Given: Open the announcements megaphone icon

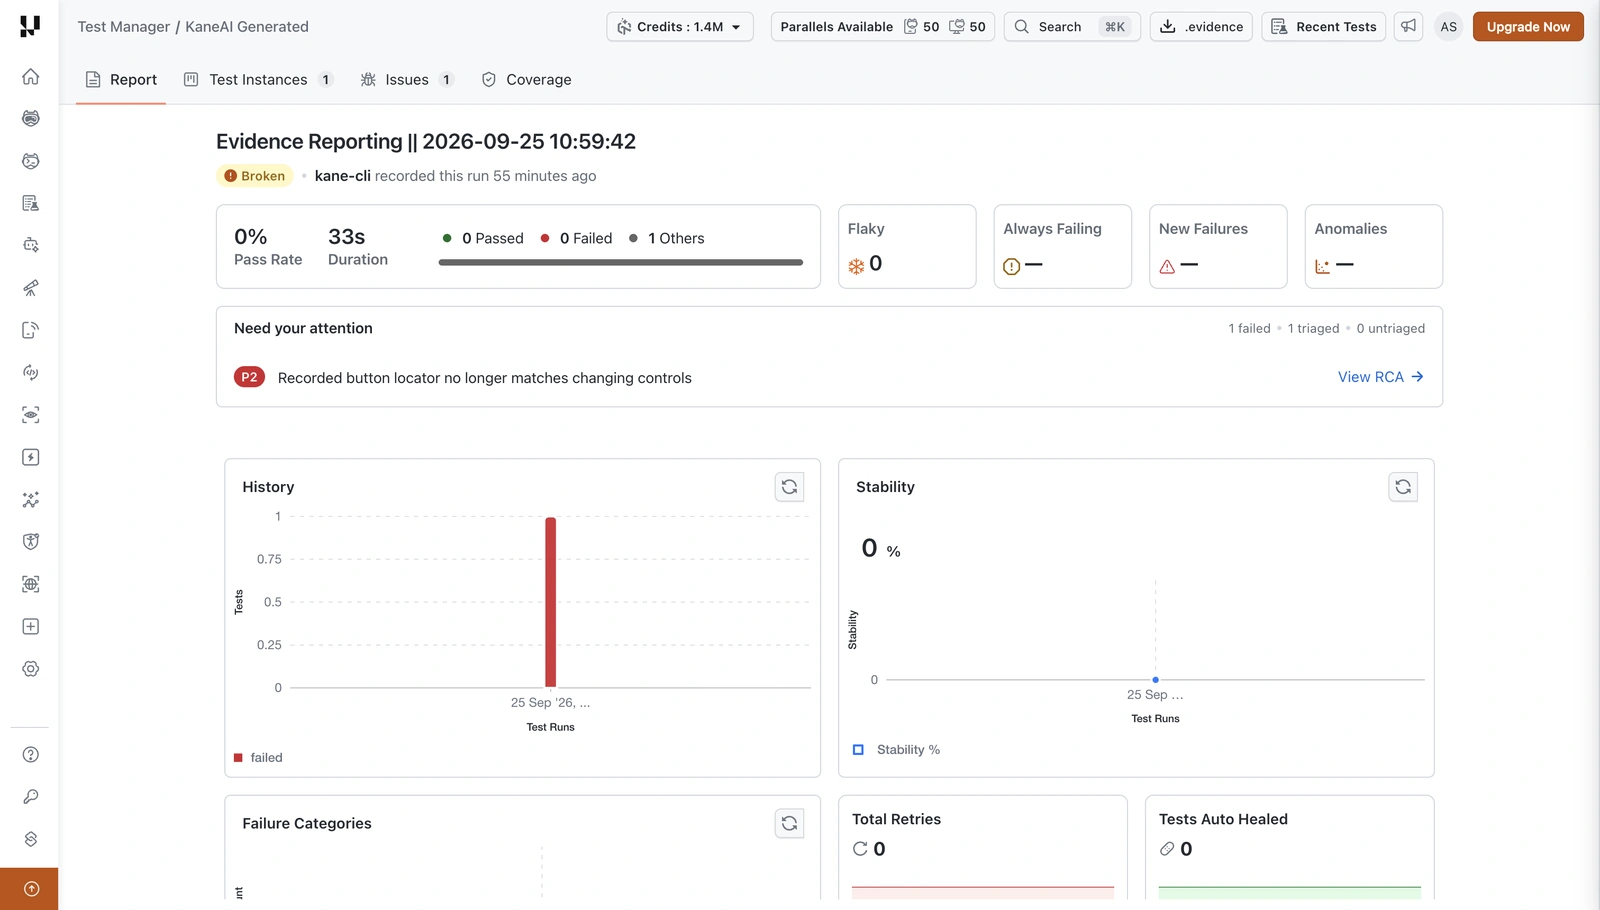Looking at the screenshot, I should point(1408,27).
